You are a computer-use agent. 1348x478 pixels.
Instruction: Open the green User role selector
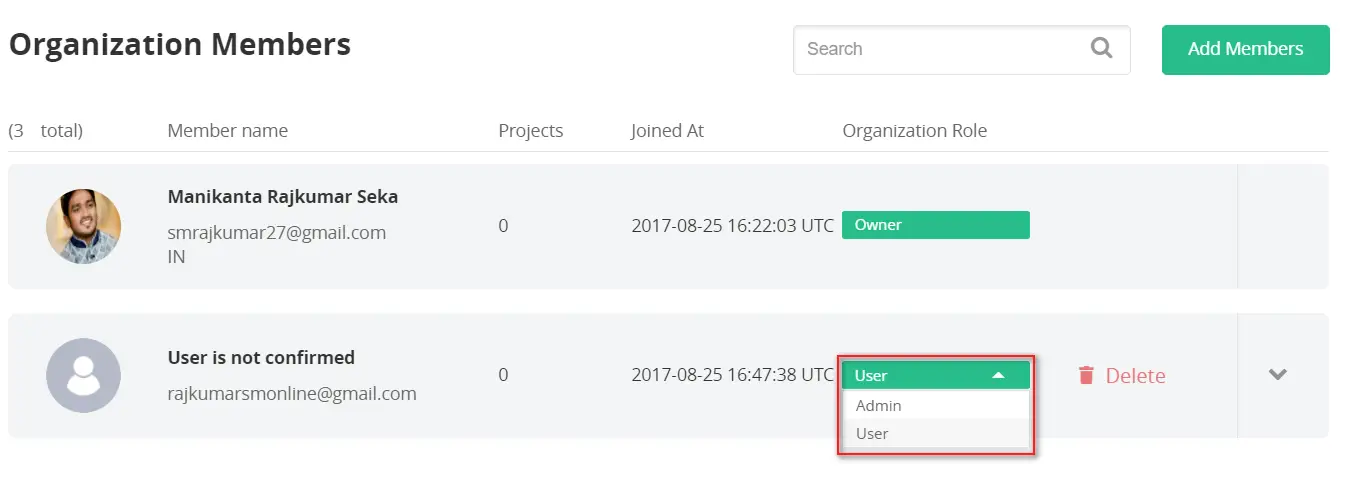pos(936,375)
